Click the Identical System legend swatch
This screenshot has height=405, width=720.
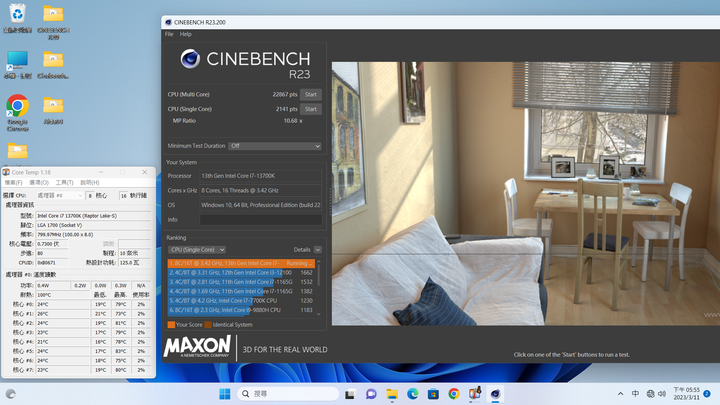(x=208, y=325)
